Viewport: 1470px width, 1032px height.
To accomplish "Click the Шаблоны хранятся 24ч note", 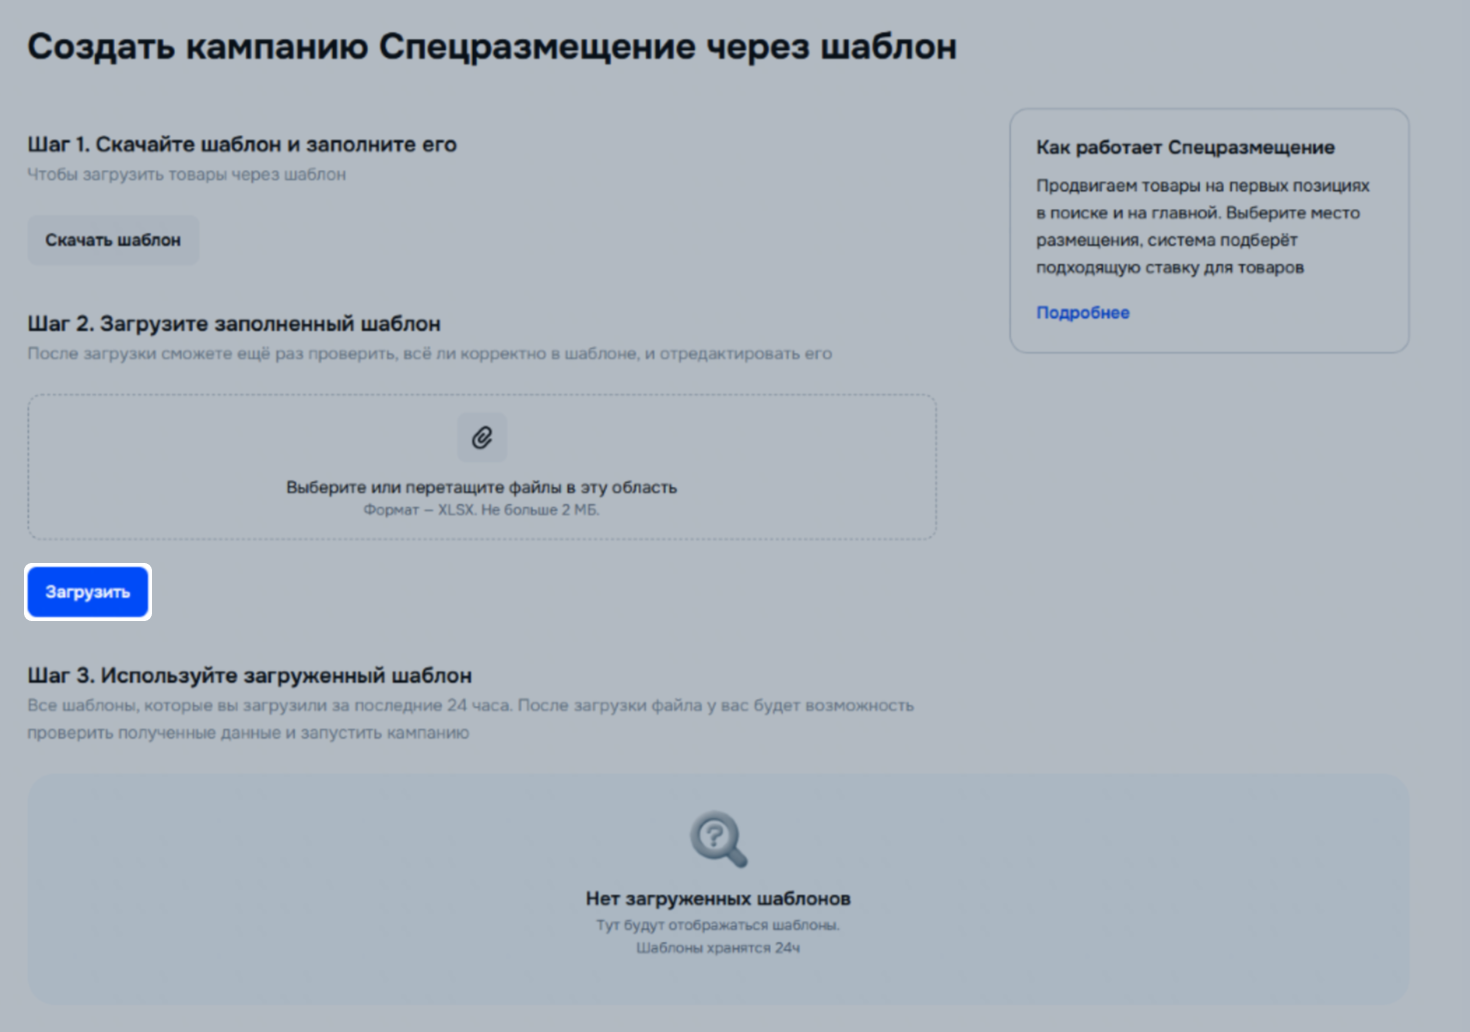I will point(718,948).
